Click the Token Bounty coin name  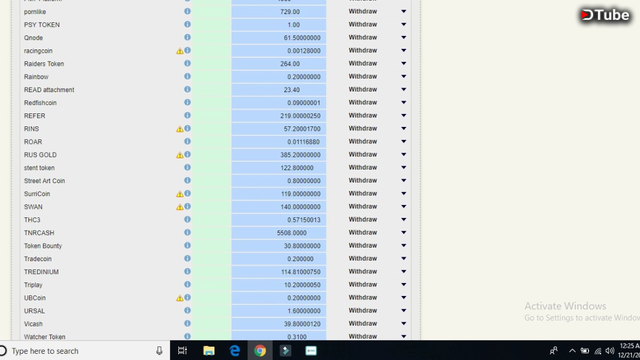[43, 246]
